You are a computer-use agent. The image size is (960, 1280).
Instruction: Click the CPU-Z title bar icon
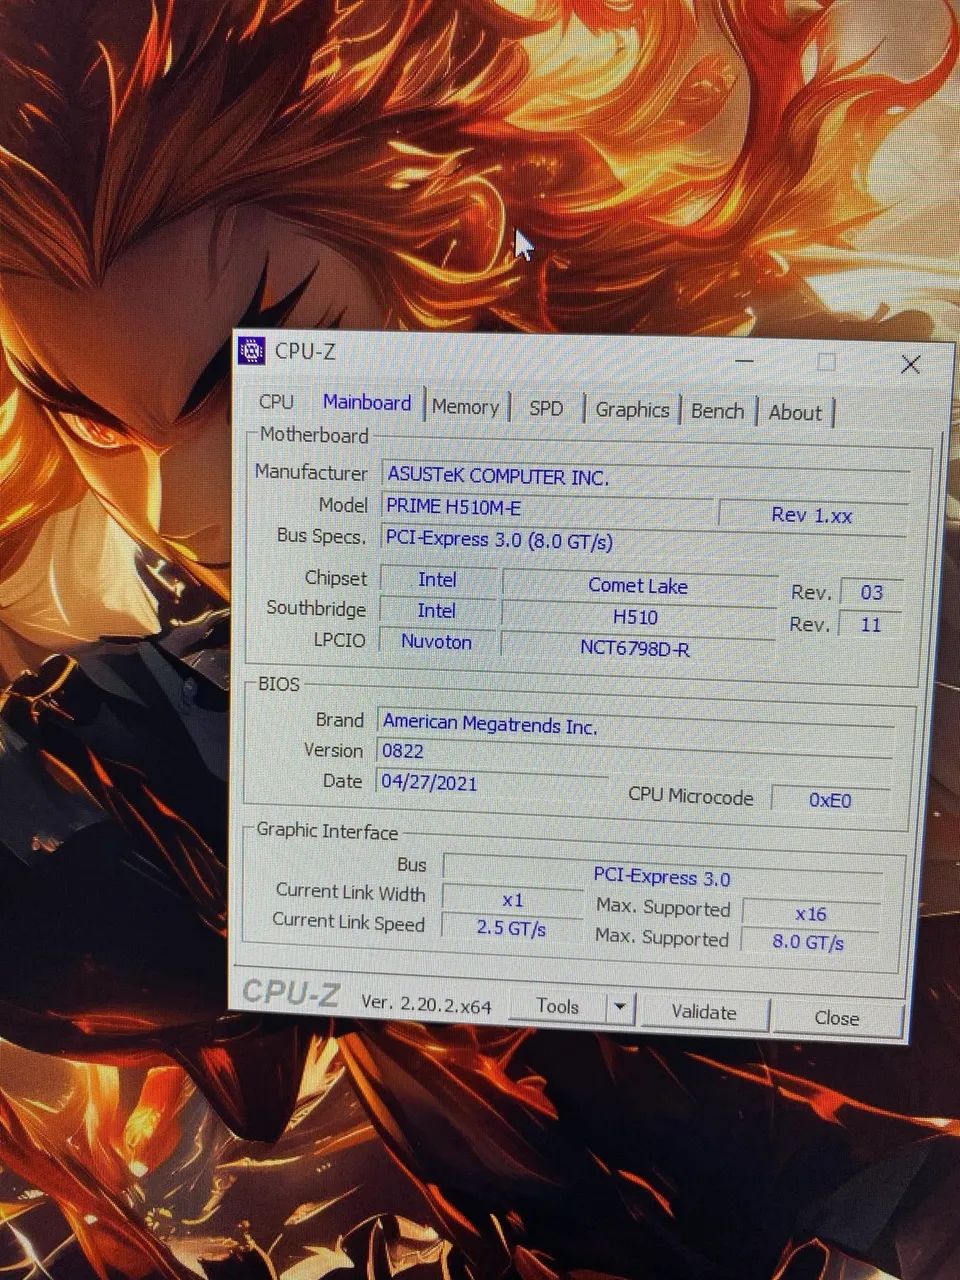tap(252, 351)
